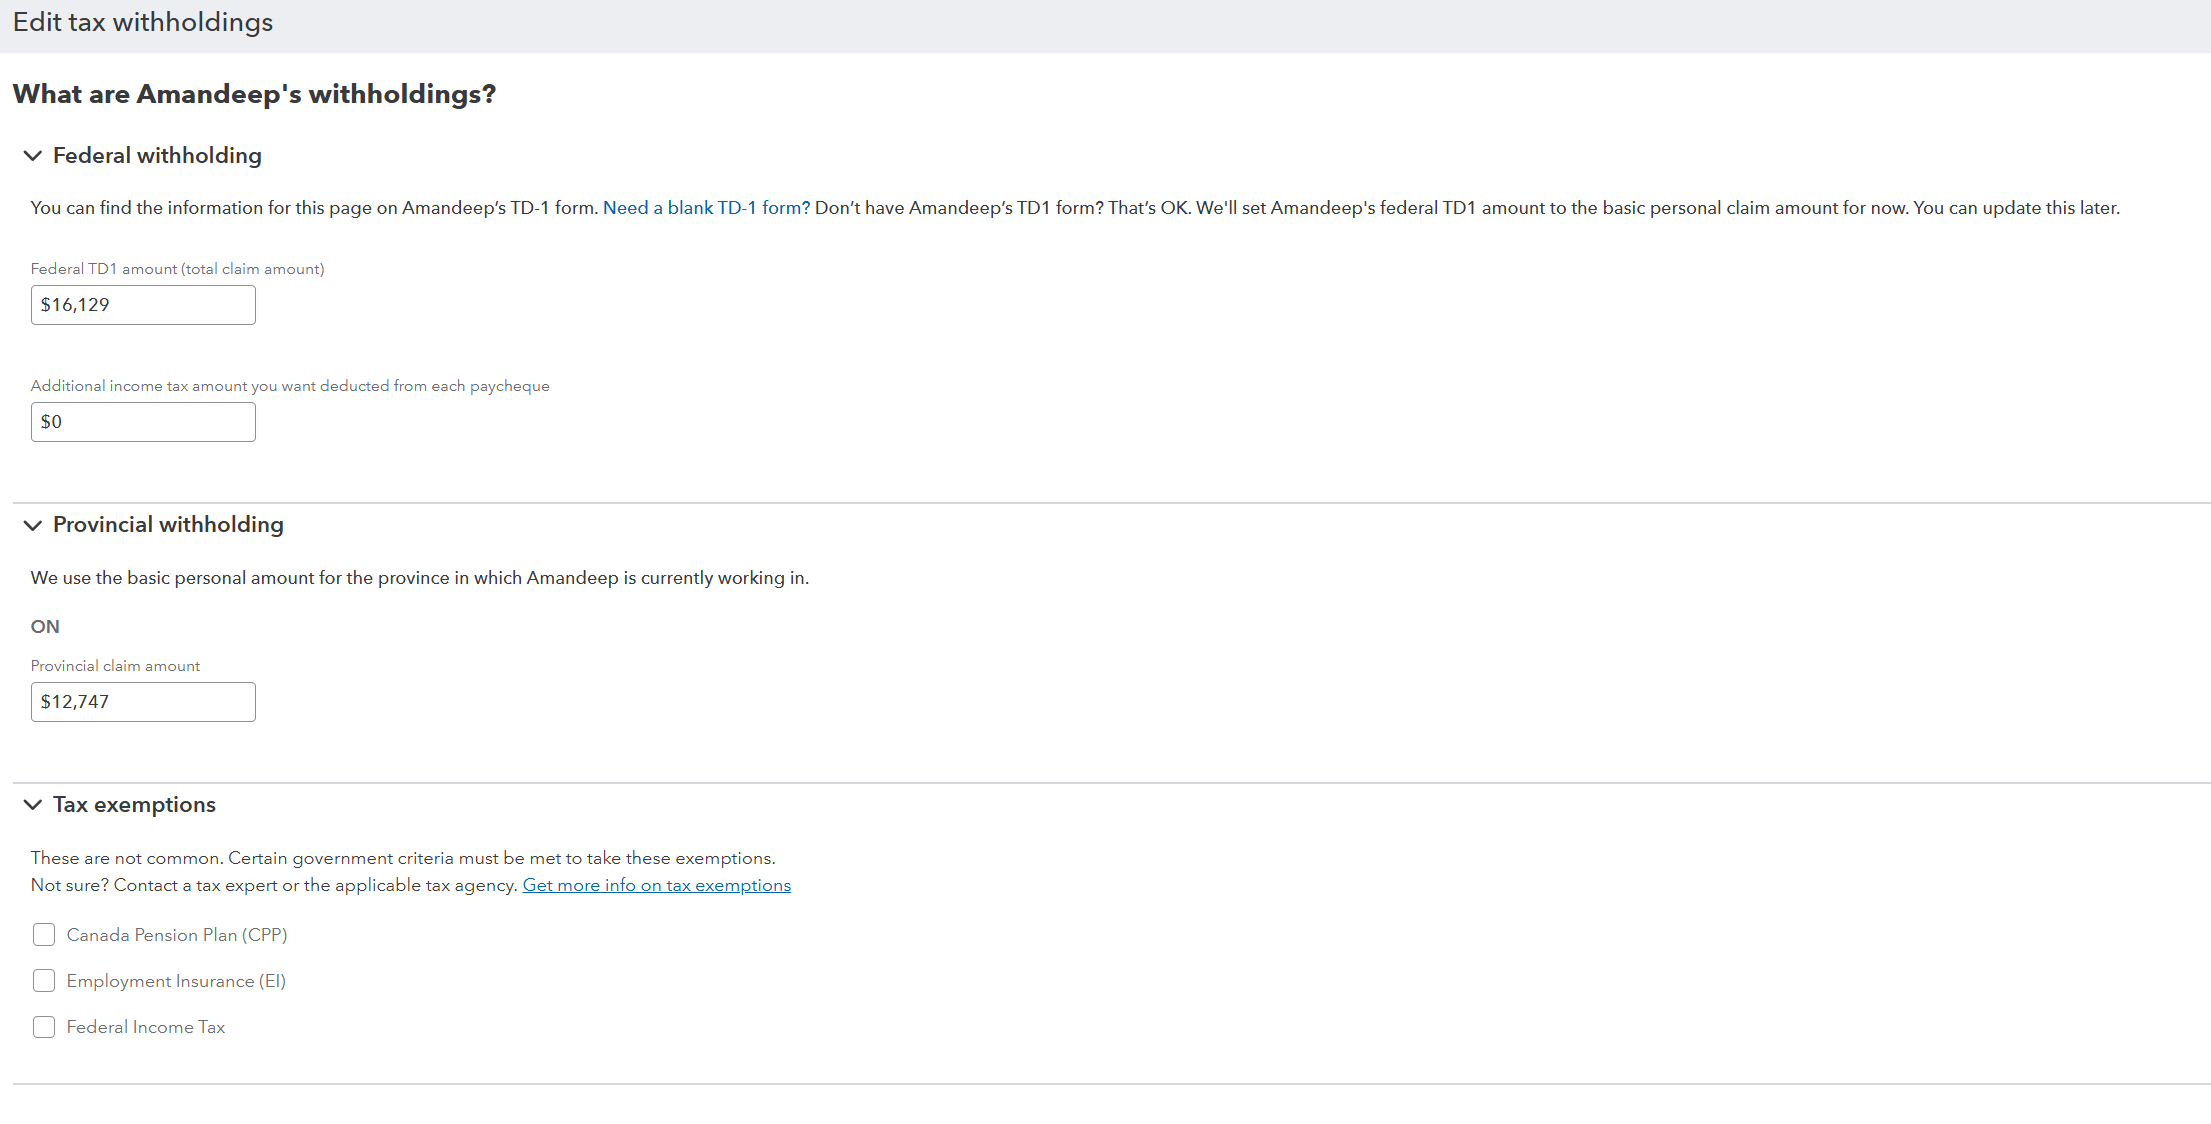Click the 'Federal Income Tax' label text

(x=146, y=1027)
